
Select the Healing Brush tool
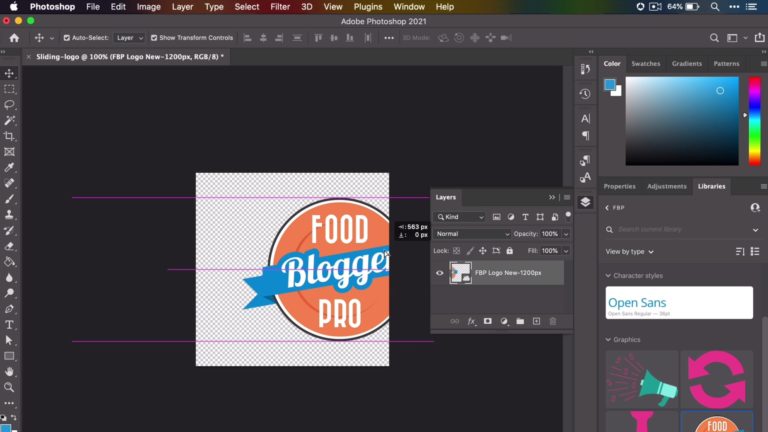pyautogui.click(x=9, y=183)
